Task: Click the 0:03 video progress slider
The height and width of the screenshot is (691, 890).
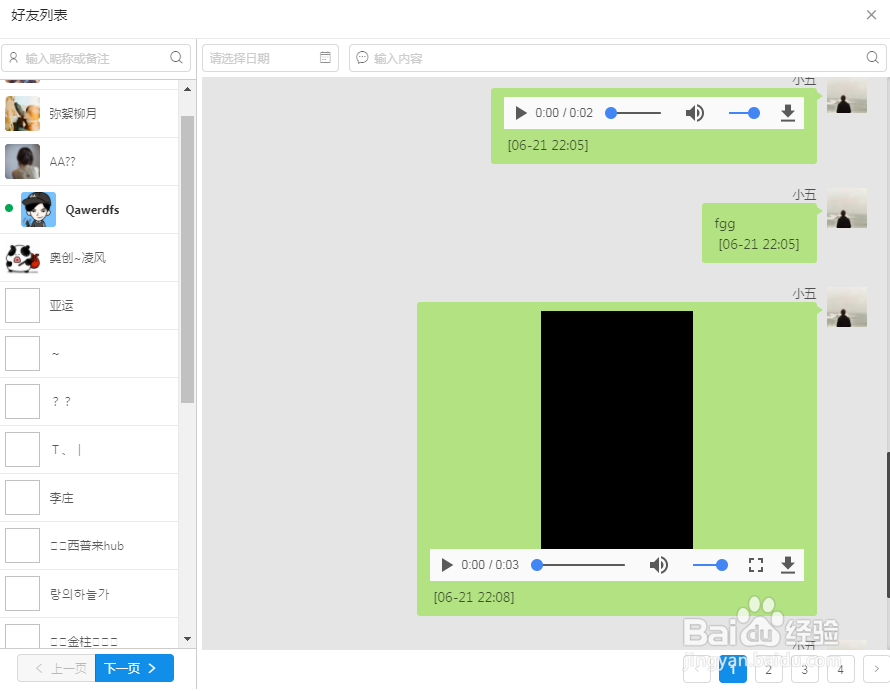Action: [x=578, y=565]
